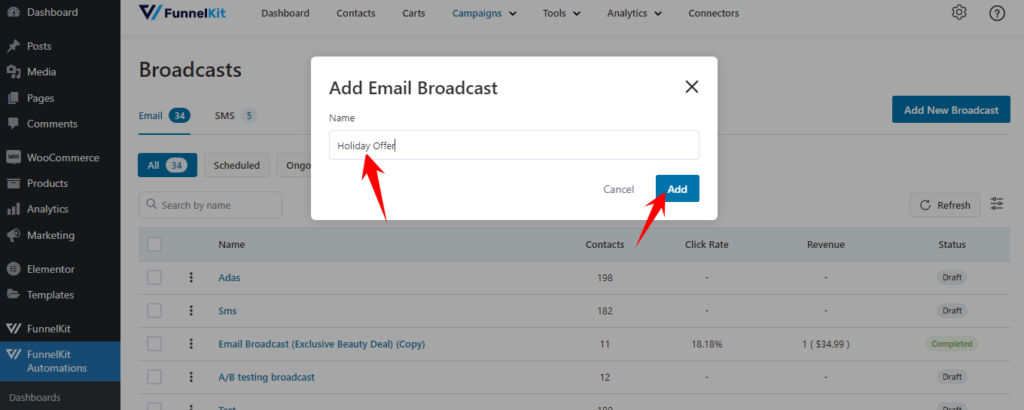Switch to the Email broadcasts tab
This screenshot has width=1024, height=410.
[164, 116]
